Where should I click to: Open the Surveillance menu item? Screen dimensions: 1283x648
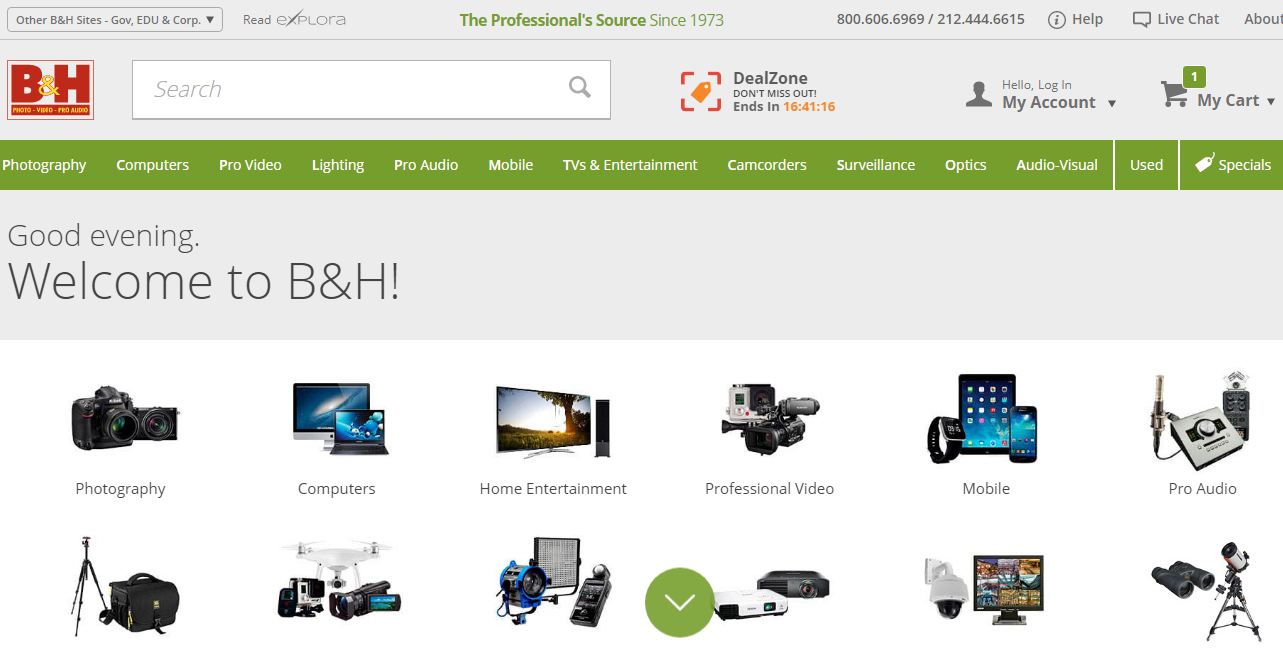point(875,165)
